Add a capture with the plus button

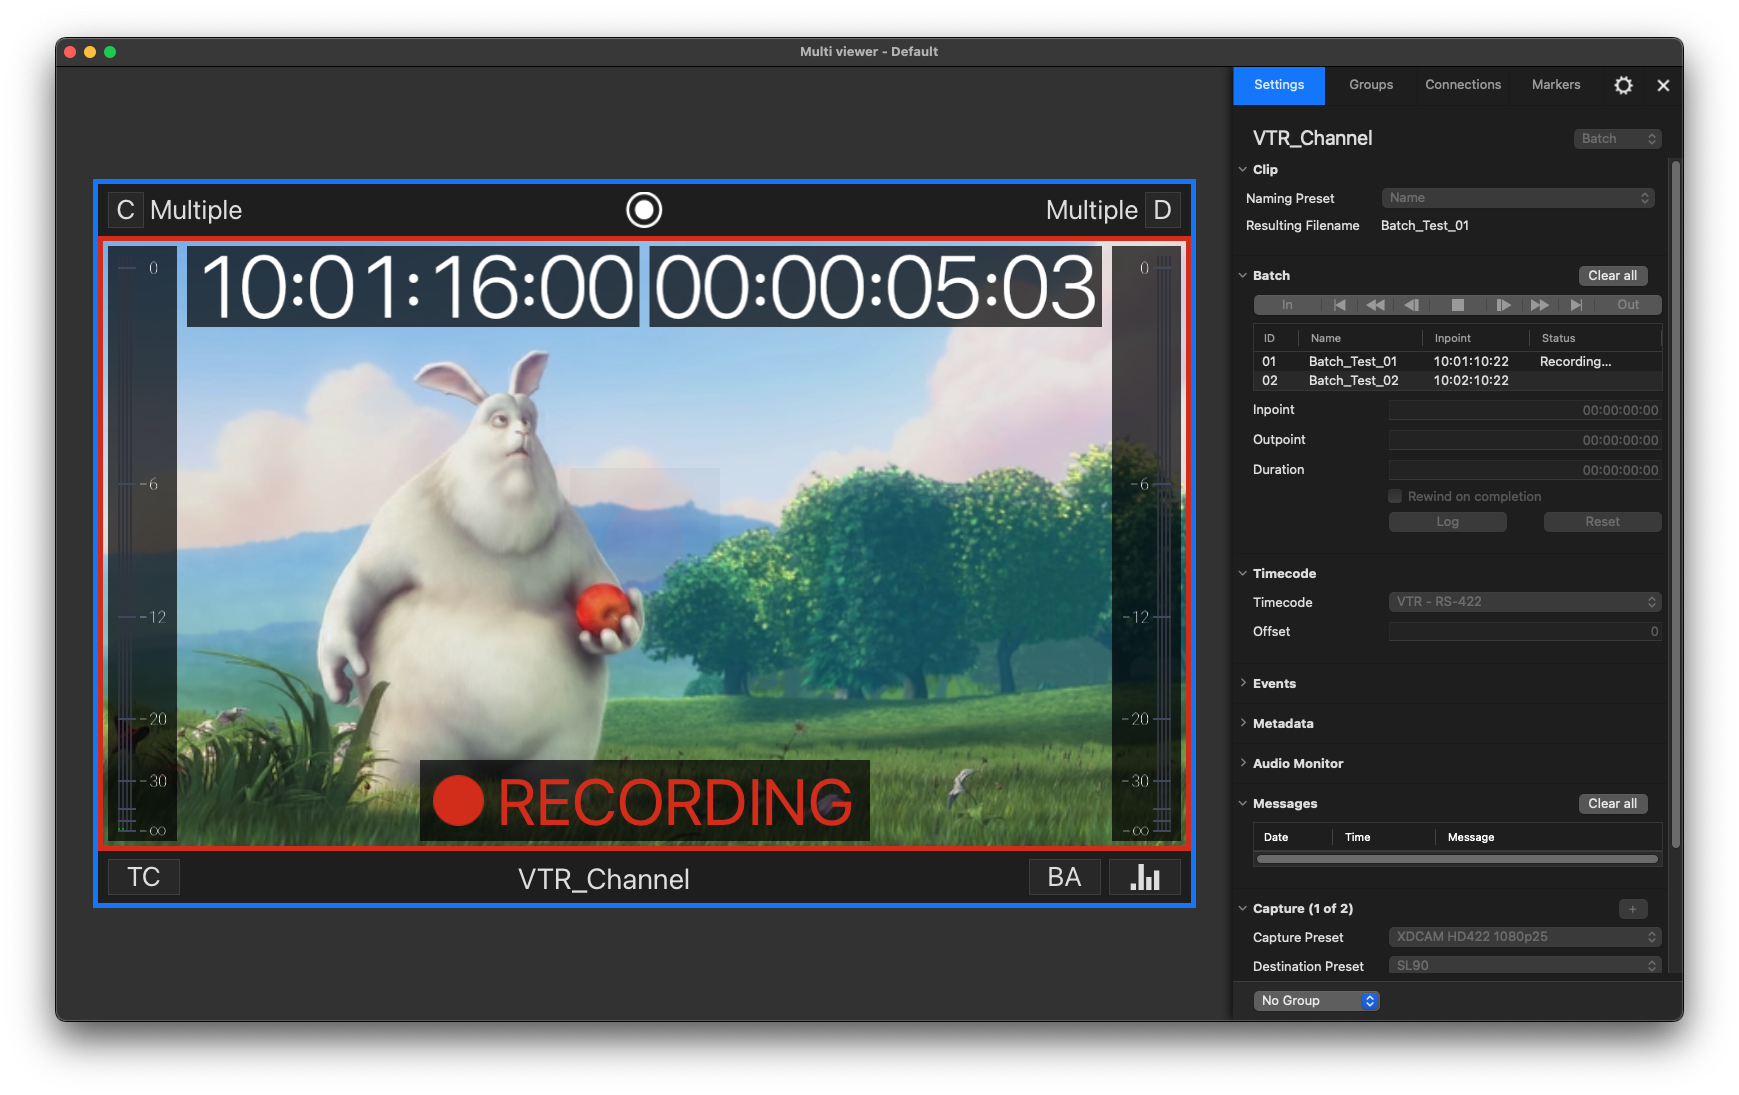1633,909
